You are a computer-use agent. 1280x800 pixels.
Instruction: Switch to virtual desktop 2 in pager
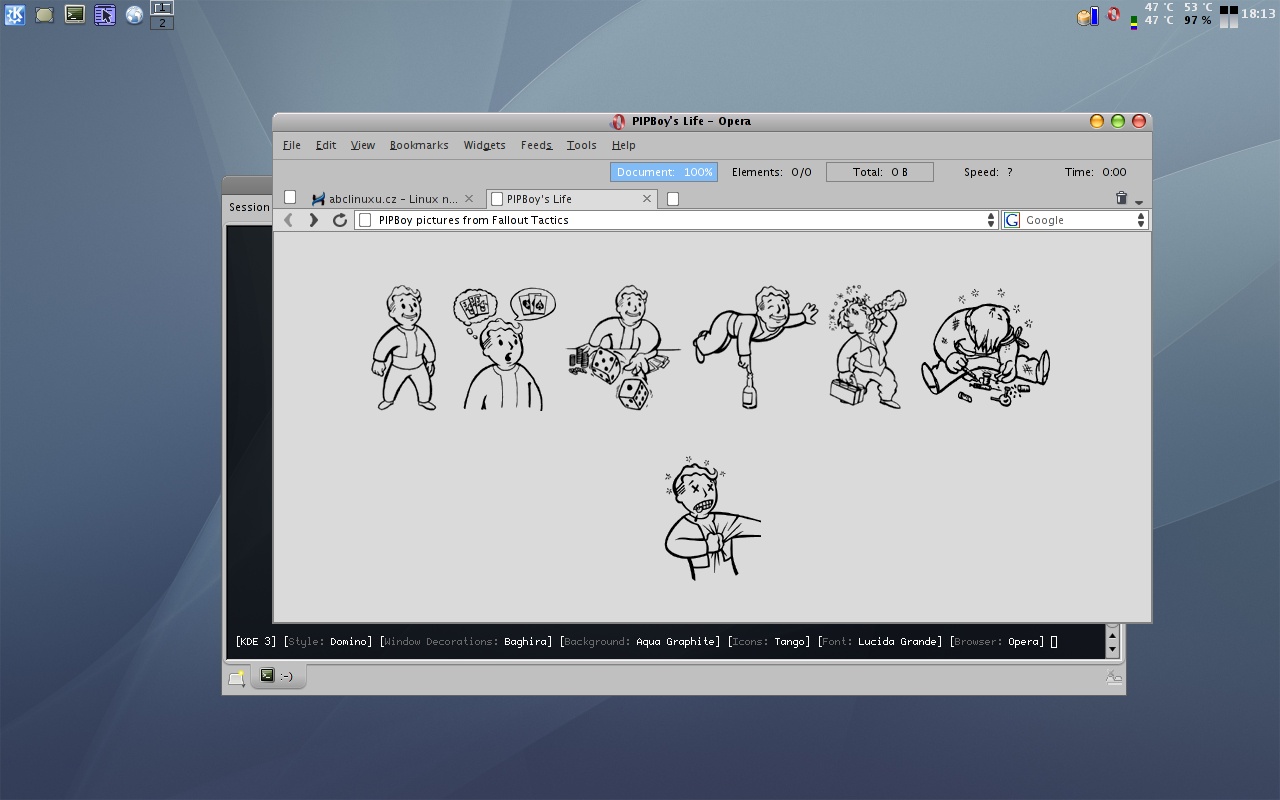[162, 22]
